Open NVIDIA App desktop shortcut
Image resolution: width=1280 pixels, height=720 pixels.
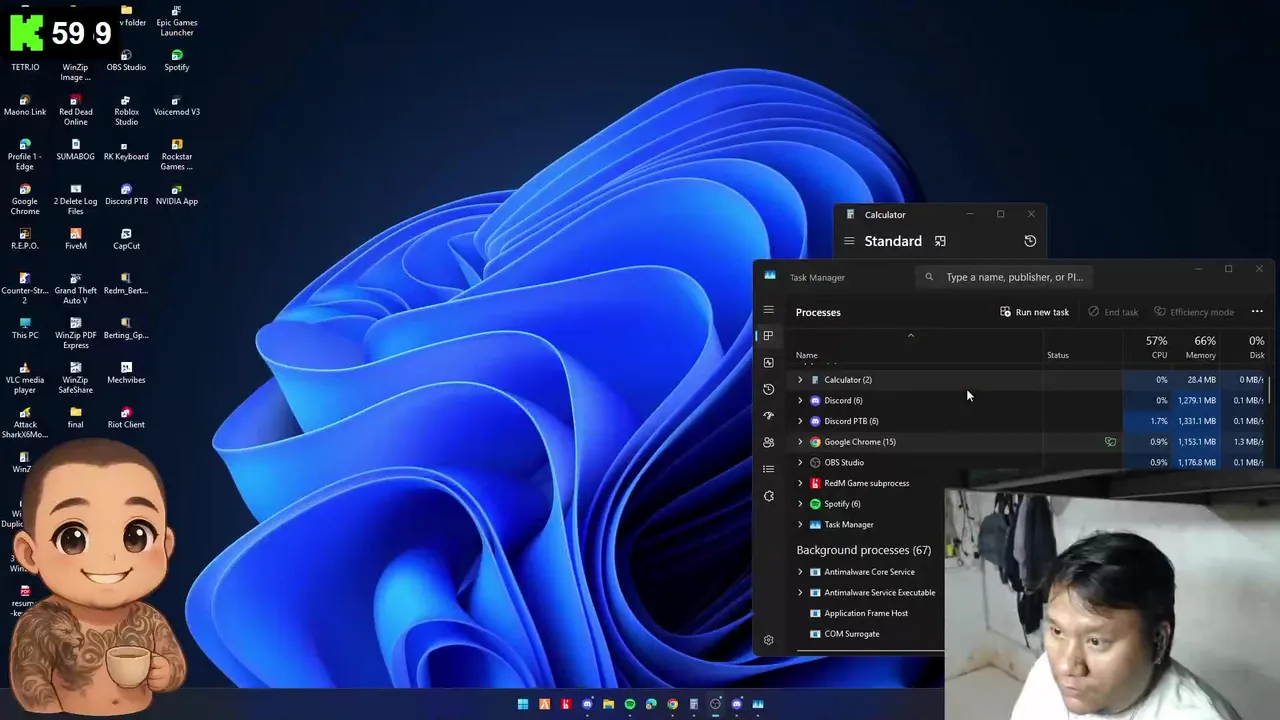click(x=177, y=194)
